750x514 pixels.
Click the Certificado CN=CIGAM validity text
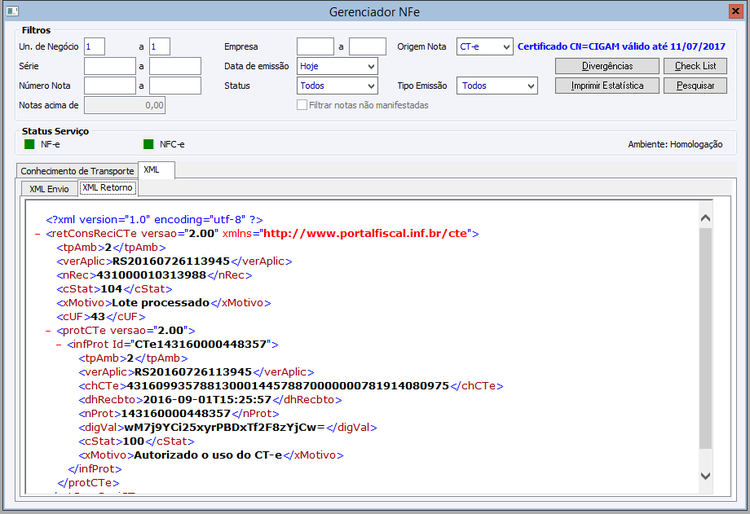(x=621, y=46)
